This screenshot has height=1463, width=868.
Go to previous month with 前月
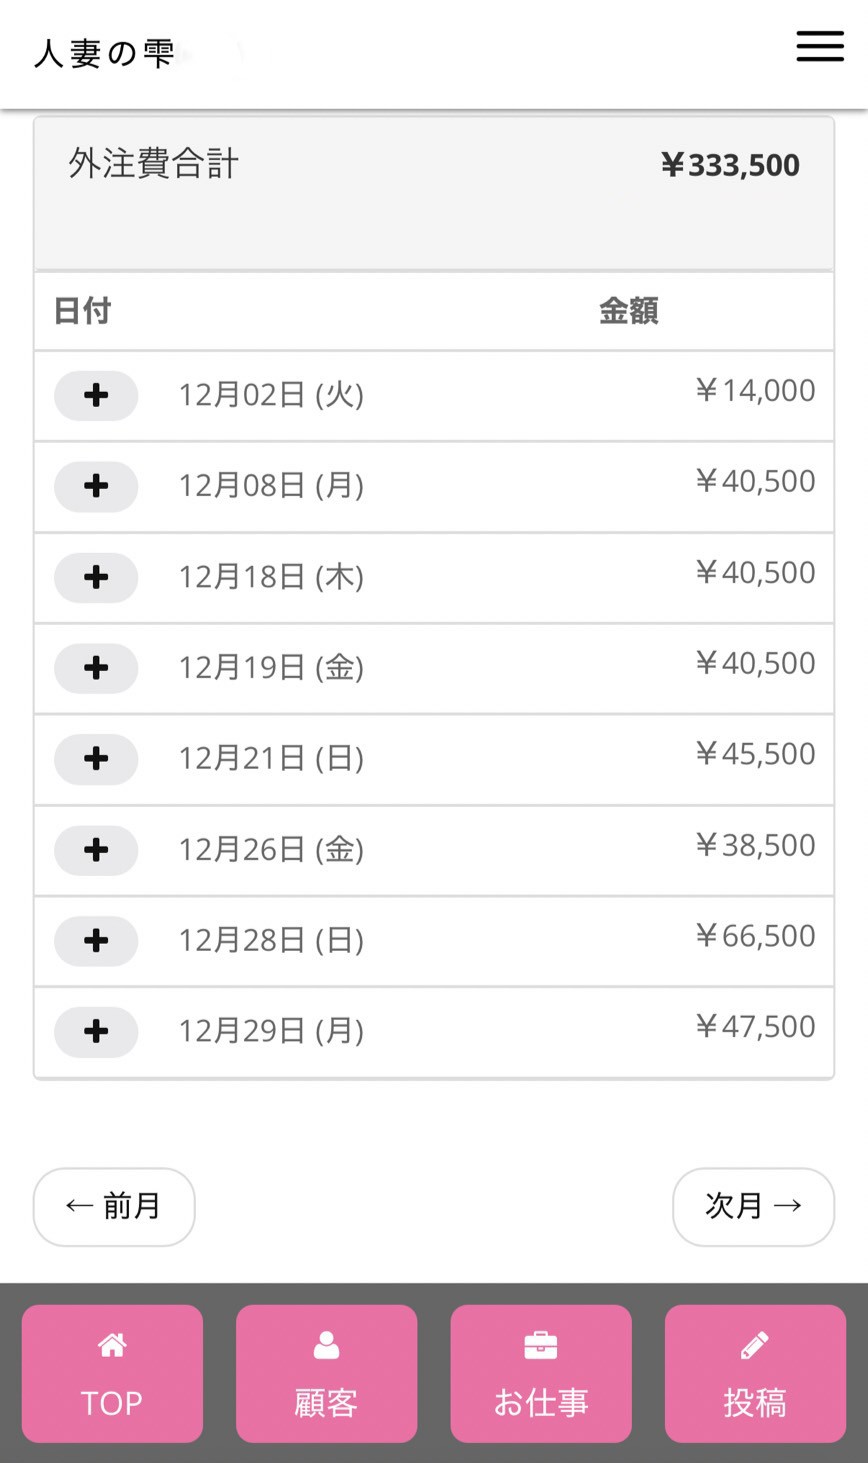coord(114,1206)
